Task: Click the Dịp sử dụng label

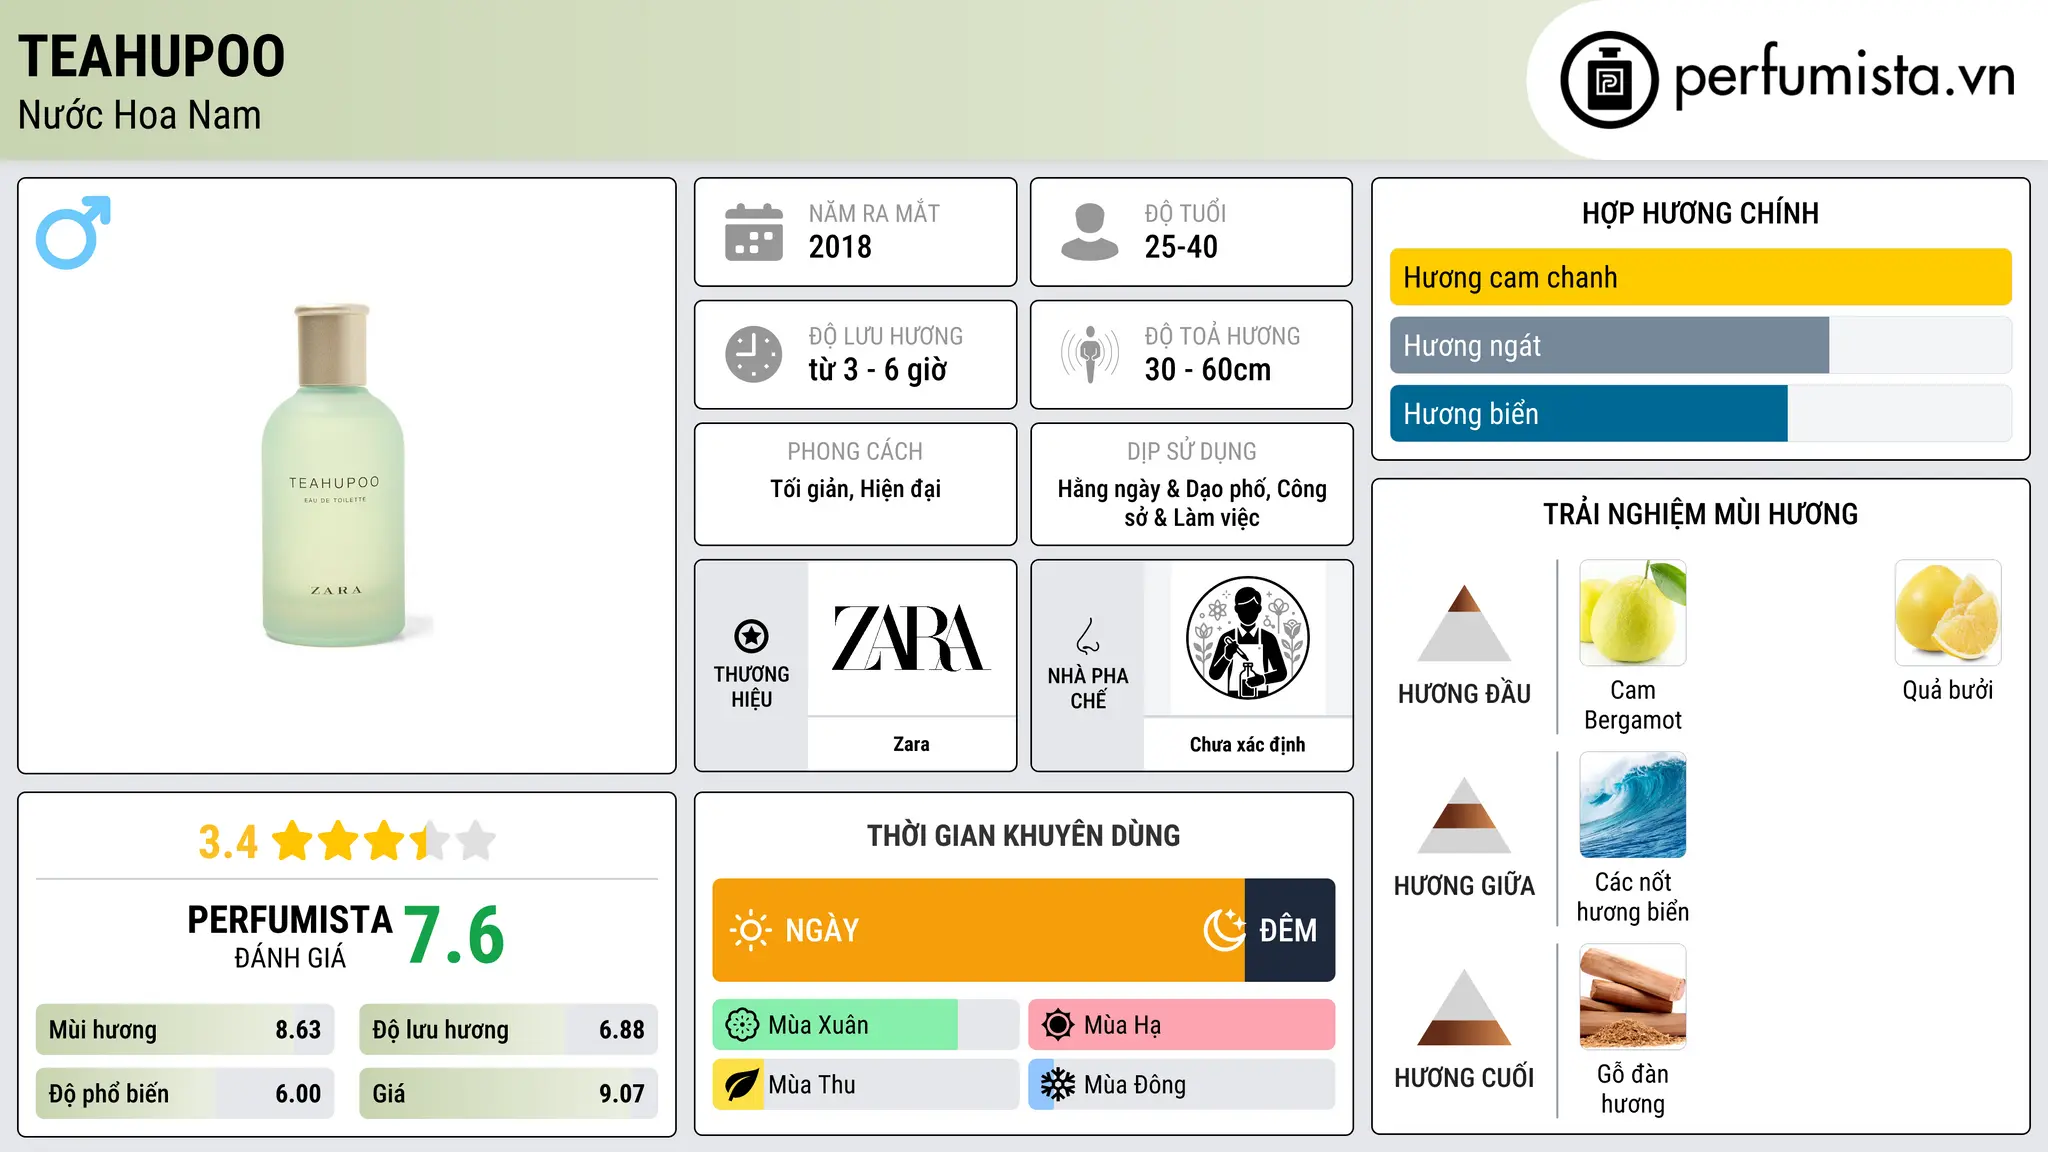Action: (1192, 452)
